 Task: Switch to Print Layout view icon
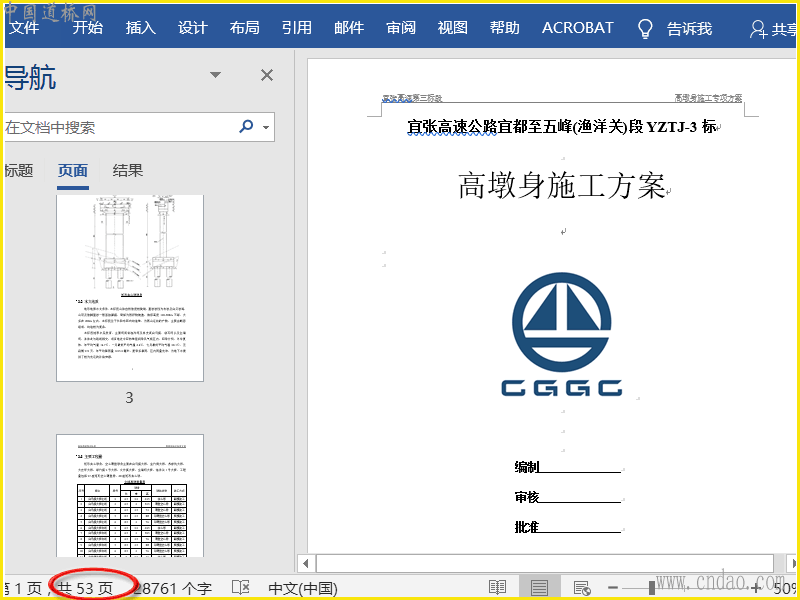539,588
